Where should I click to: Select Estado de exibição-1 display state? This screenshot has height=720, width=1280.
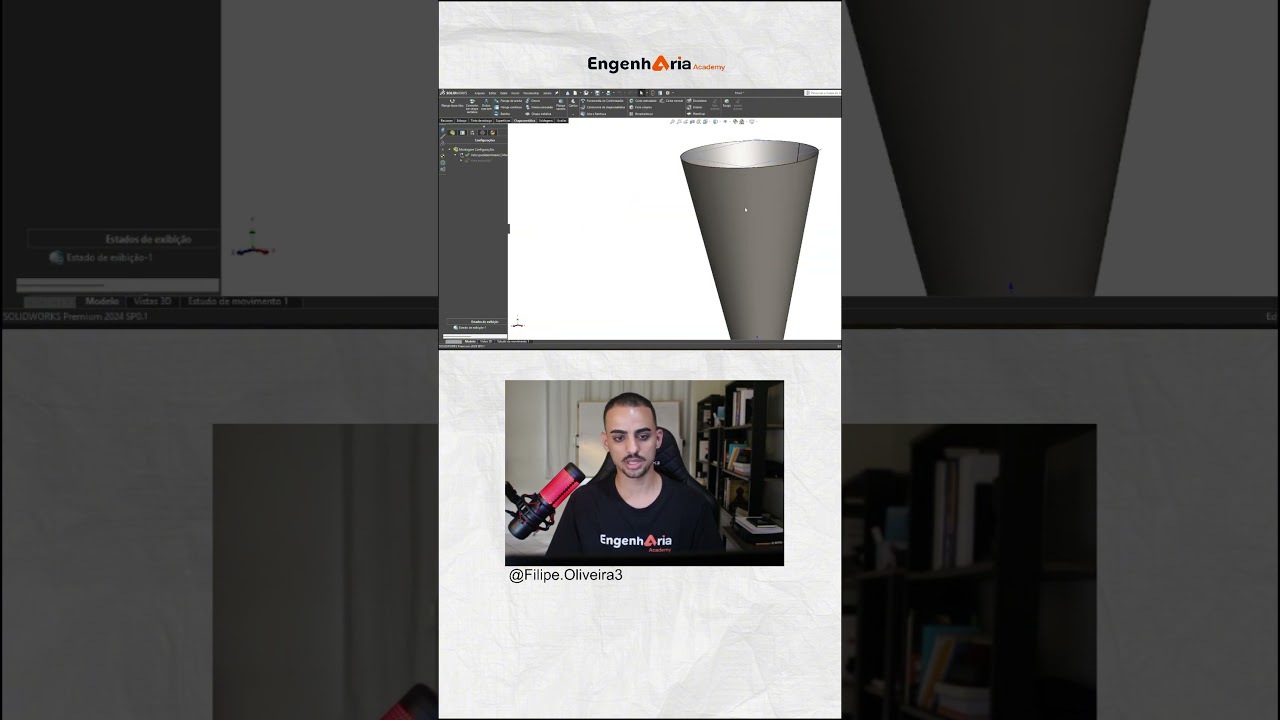tap(470, 327)
